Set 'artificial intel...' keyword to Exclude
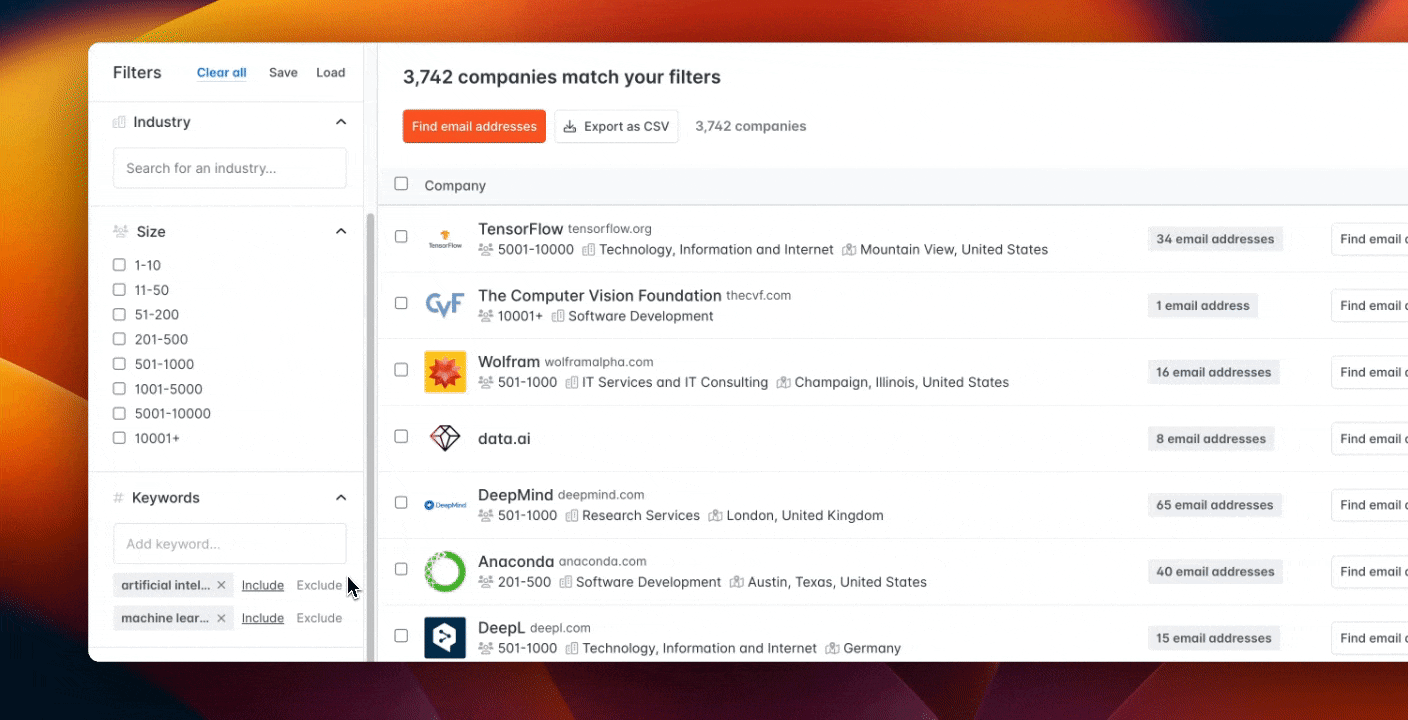1408x720 pixels. [319, 585]
